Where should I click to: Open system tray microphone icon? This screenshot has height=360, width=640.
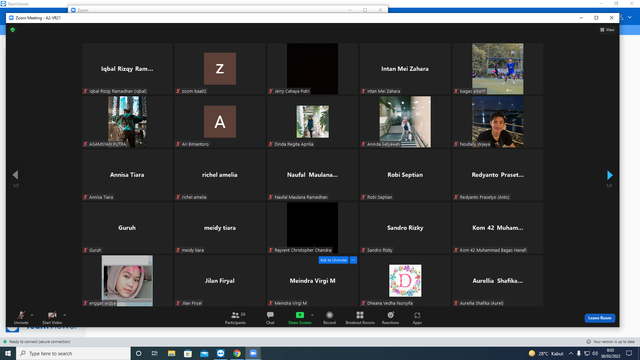[579, 353]
